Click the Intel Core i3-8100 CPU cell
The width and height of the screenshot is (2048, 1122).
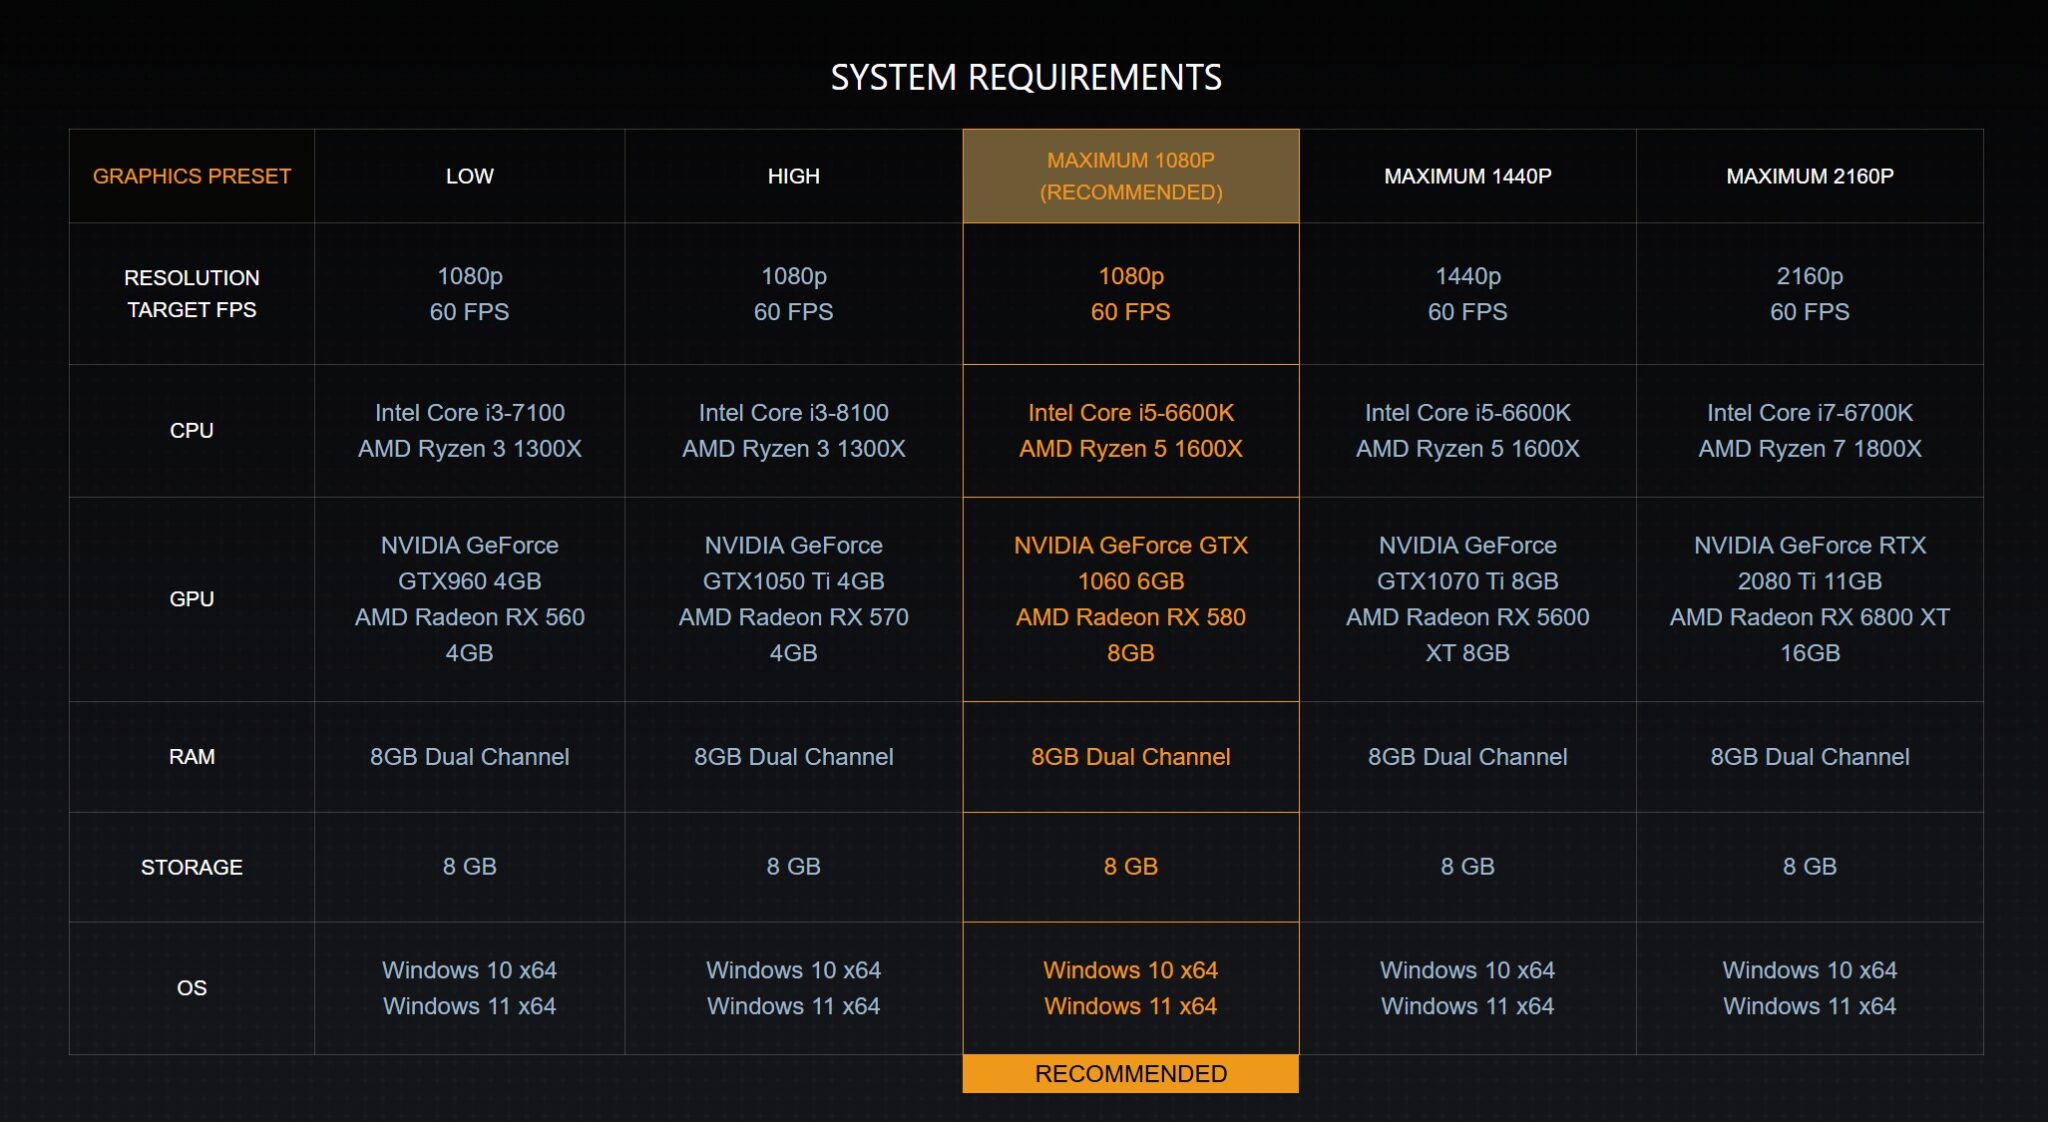pos(794,431)
